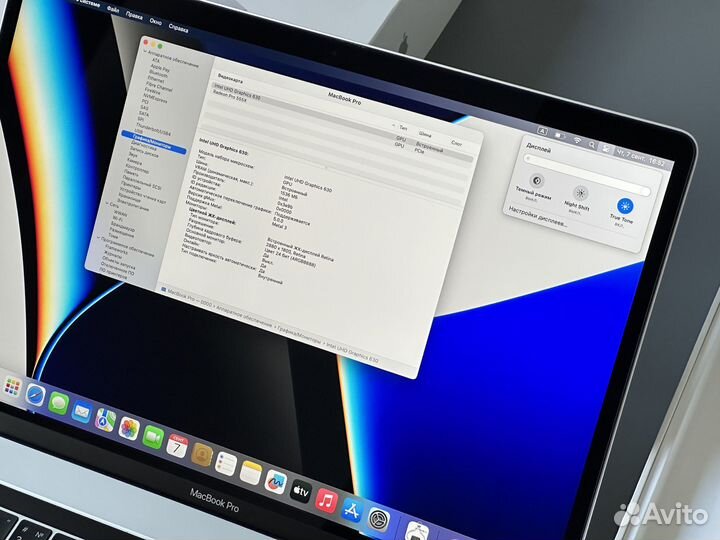720x540 pixels.
Task: Open Maps app in the Dock
Action: click(105, 420)
